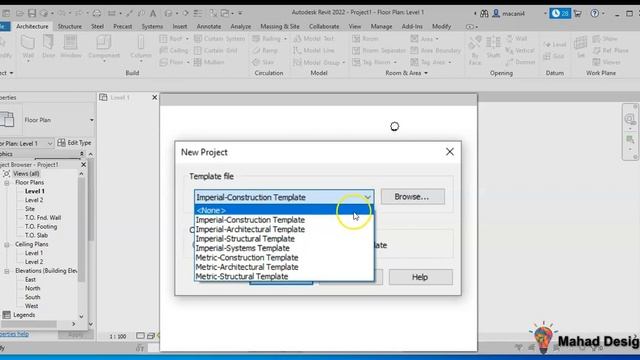Click the Grid datum tool
Screen dimensions: 640x360
(555, 56)
